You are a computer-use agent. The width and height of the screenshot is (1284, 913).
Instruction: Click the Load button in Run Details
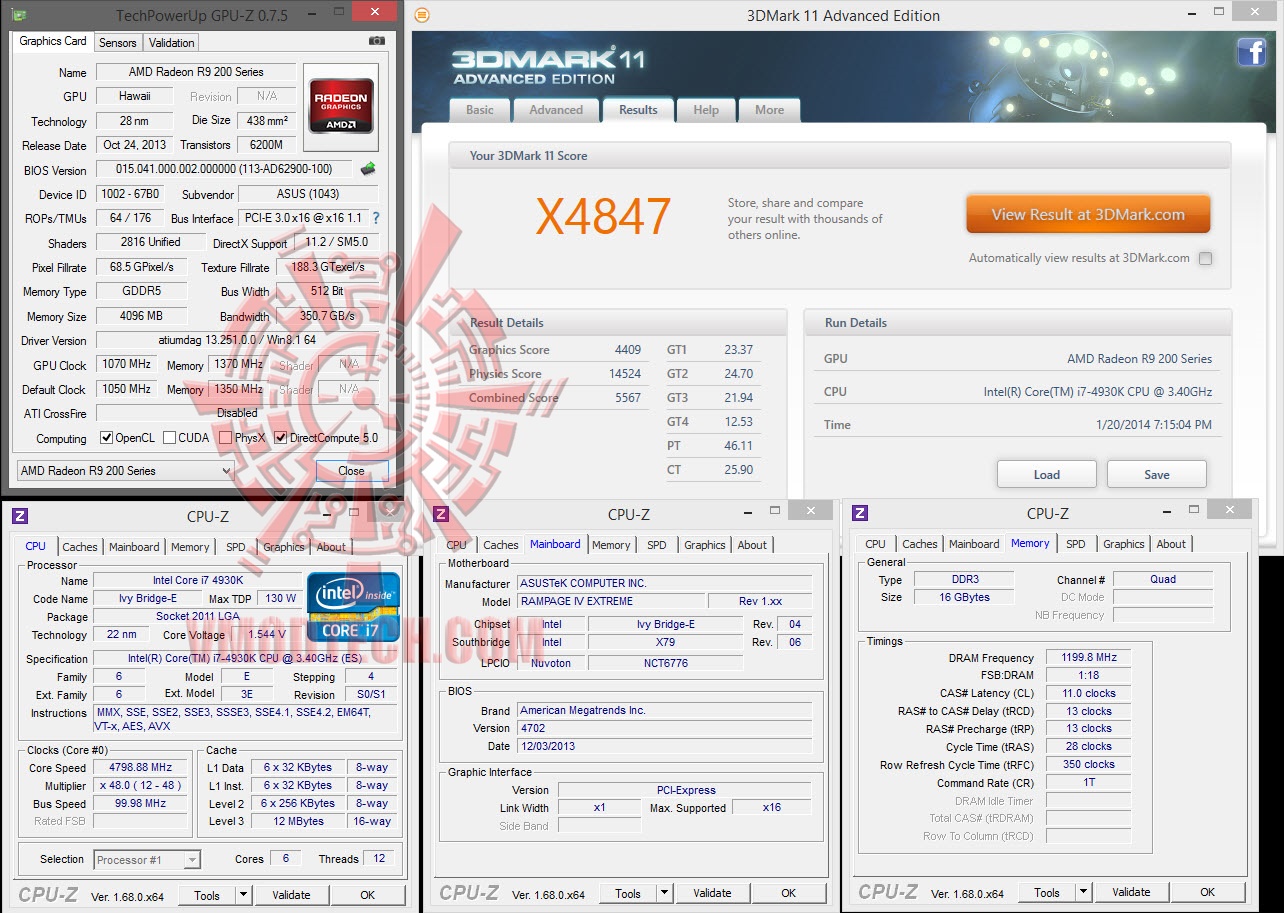pos(1047,475)
